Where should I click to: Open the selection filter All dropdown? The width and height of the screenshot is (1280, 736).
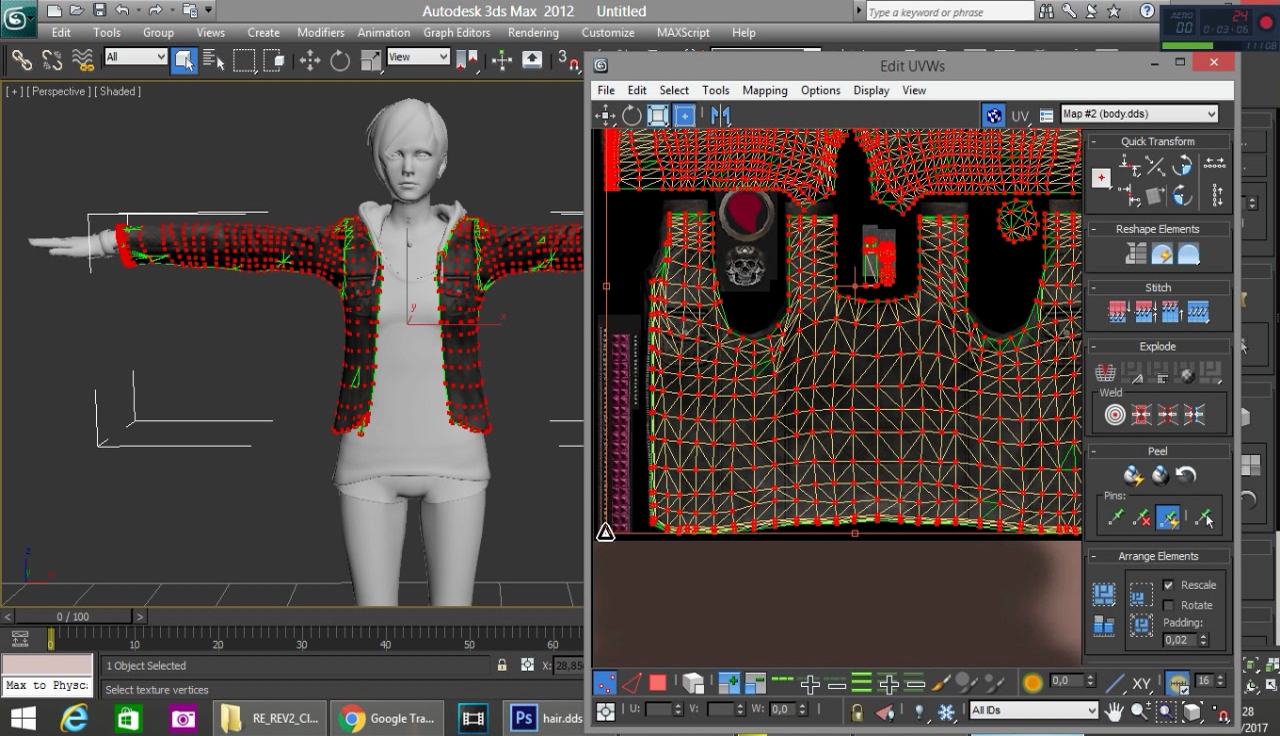tap(135, 57)
